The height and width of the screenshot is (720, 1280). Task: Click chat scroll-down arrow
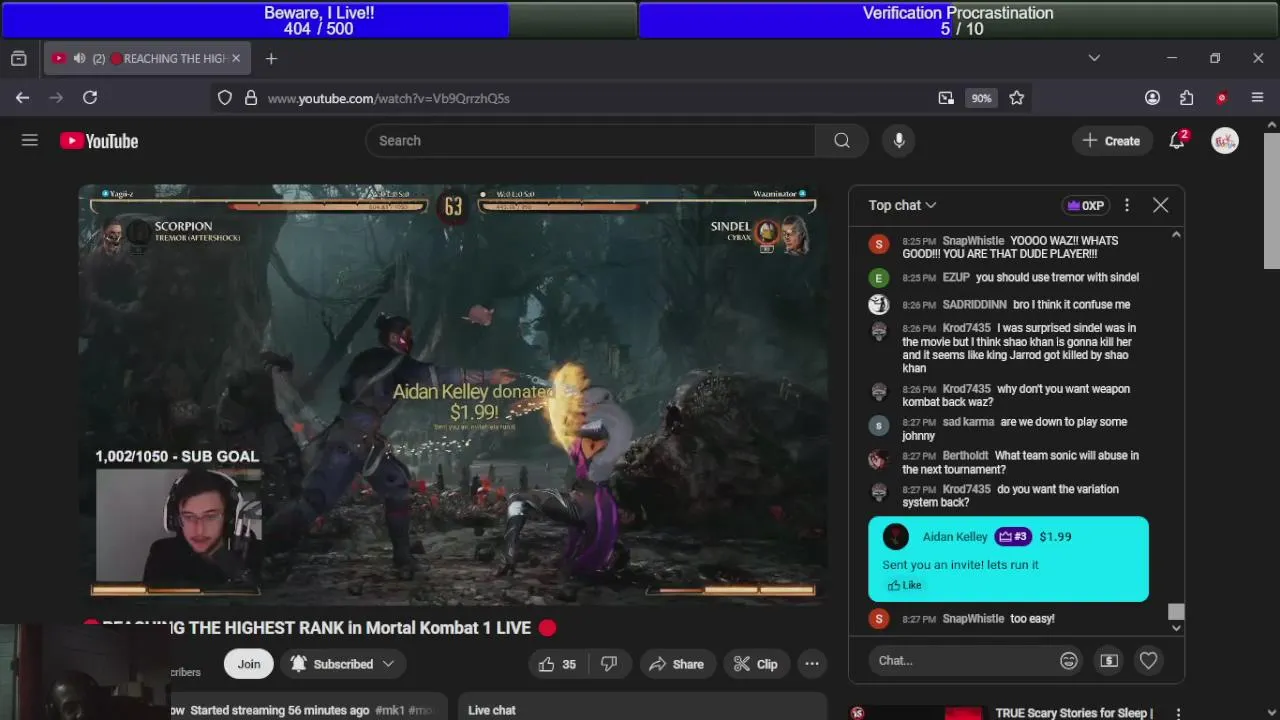pyautogui.click(x=1176, y=628)
